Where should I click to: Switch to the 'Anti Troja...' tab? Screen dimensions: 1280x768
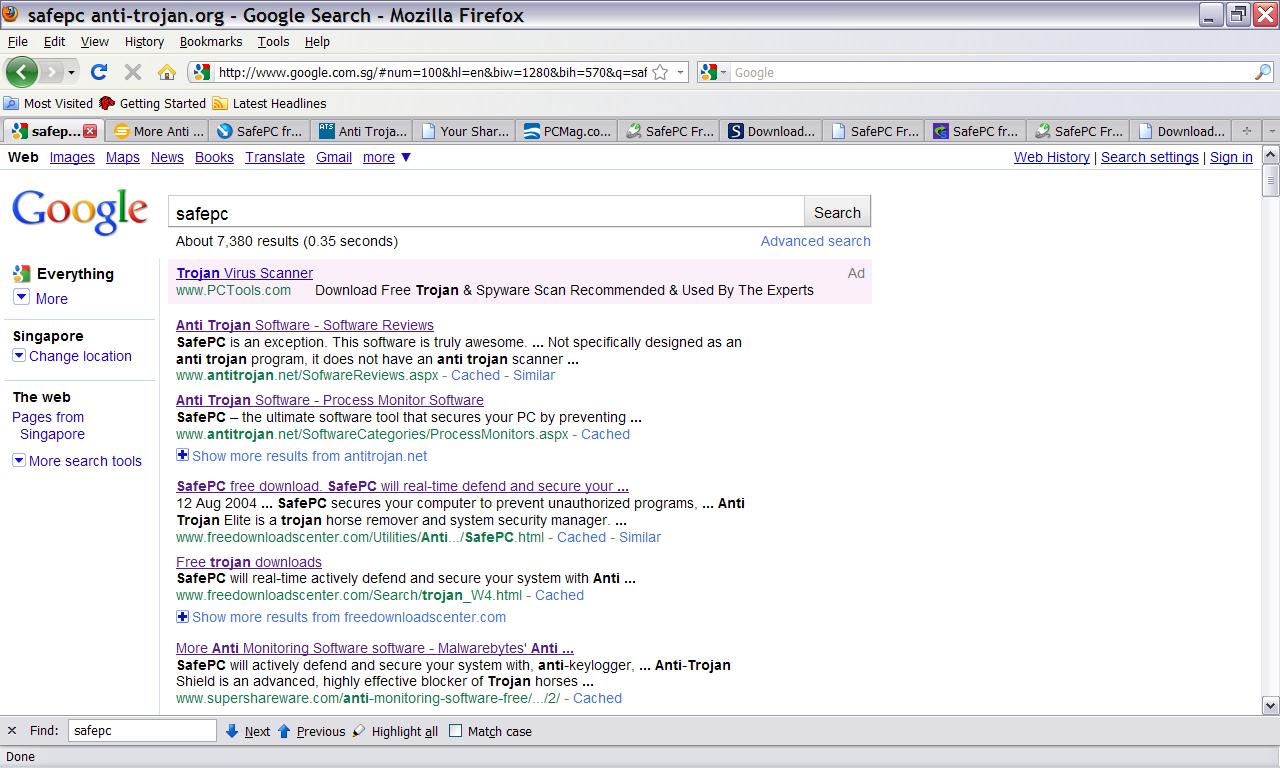pyautogui.click(x=362, y=131)
